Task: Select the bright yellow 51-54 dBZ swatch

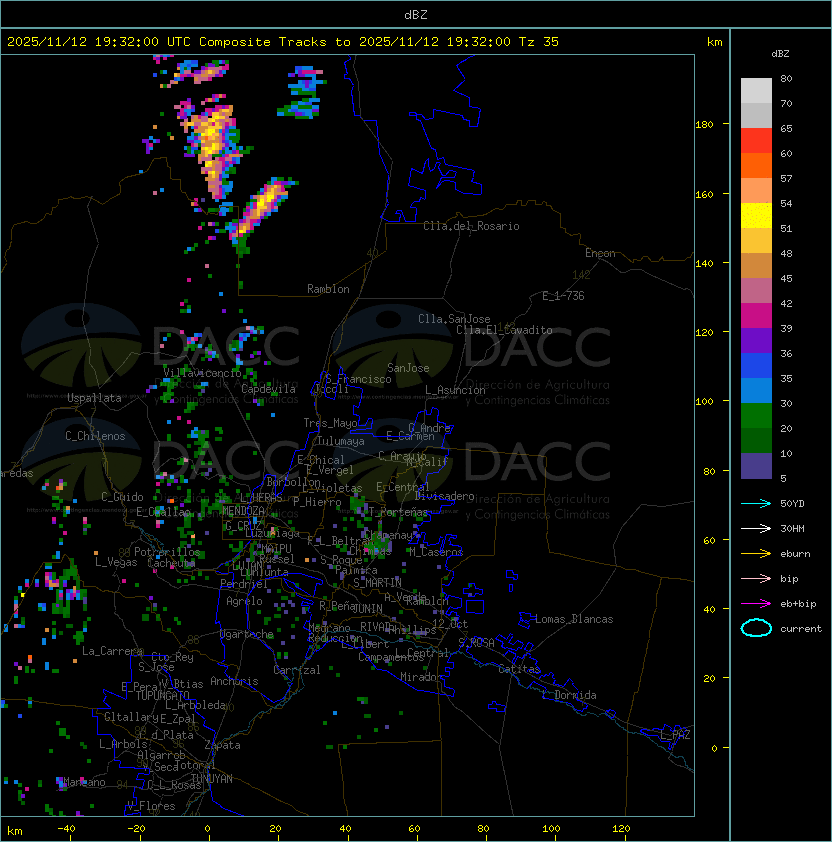Action: pyautogui.click(x=756, y=216)
